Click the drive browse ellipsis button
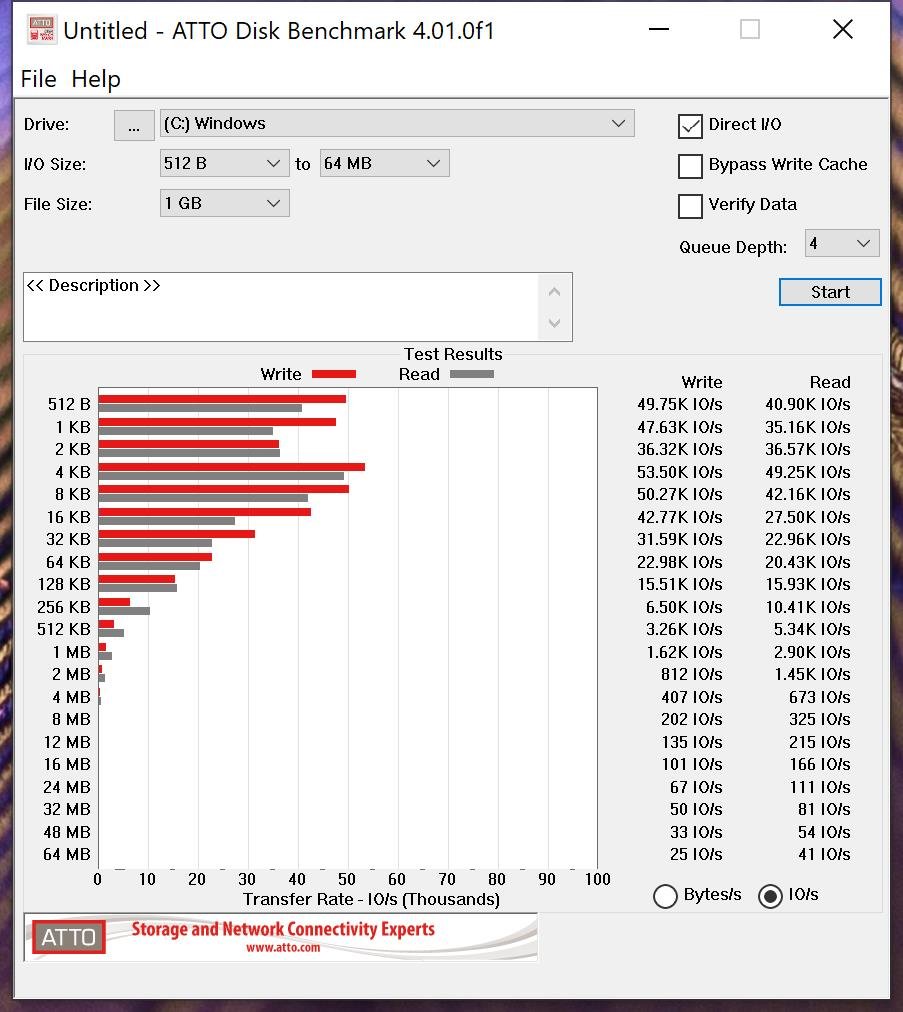Screen dimensions: 903x1012 (x=134, y=125)
